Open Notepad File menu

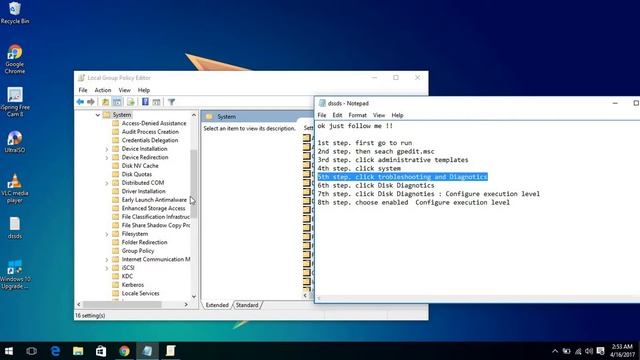coord(322,115)
